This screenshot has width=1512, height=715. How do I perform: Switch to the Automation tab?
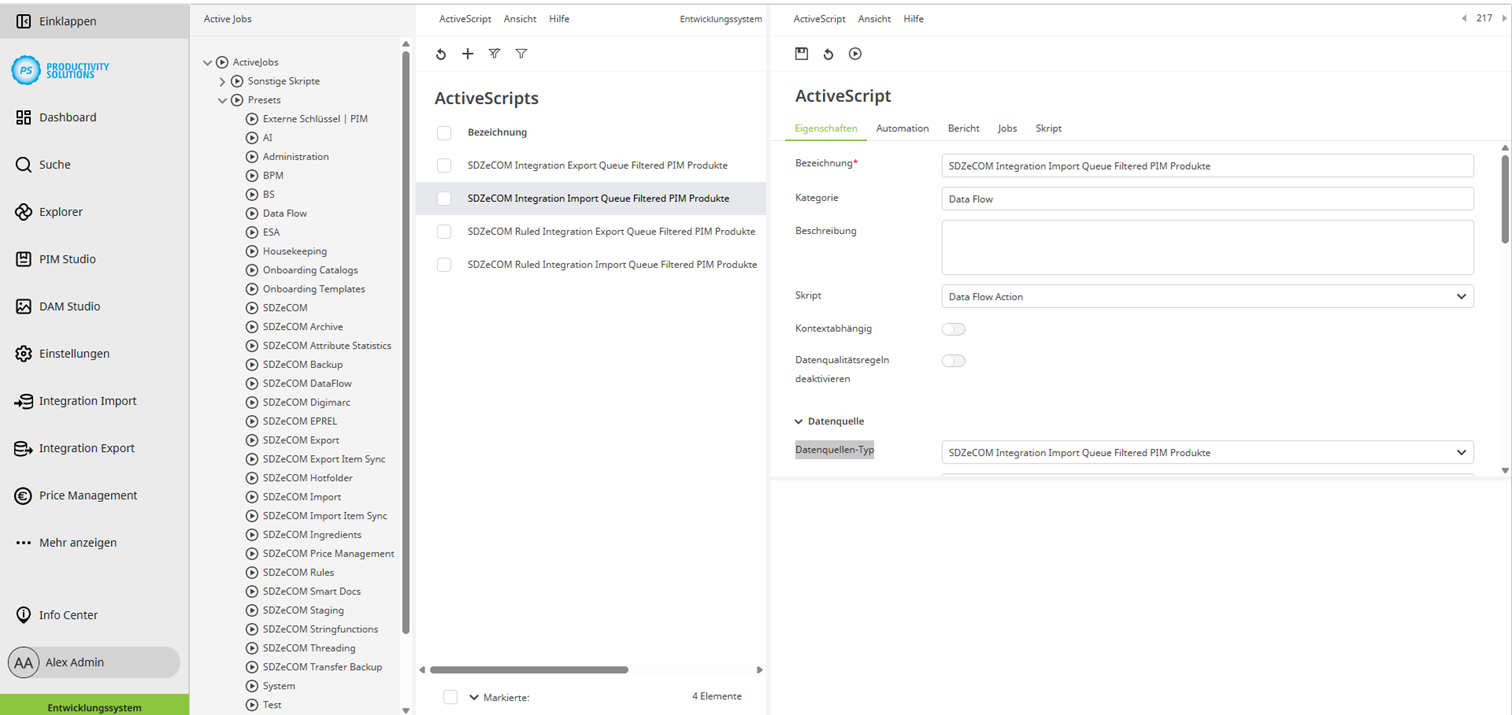902,128
